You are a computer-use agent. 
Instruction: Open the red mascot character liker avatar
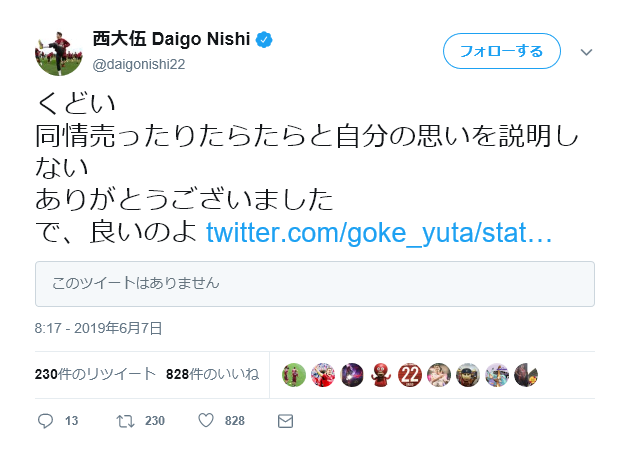(381, 375)
